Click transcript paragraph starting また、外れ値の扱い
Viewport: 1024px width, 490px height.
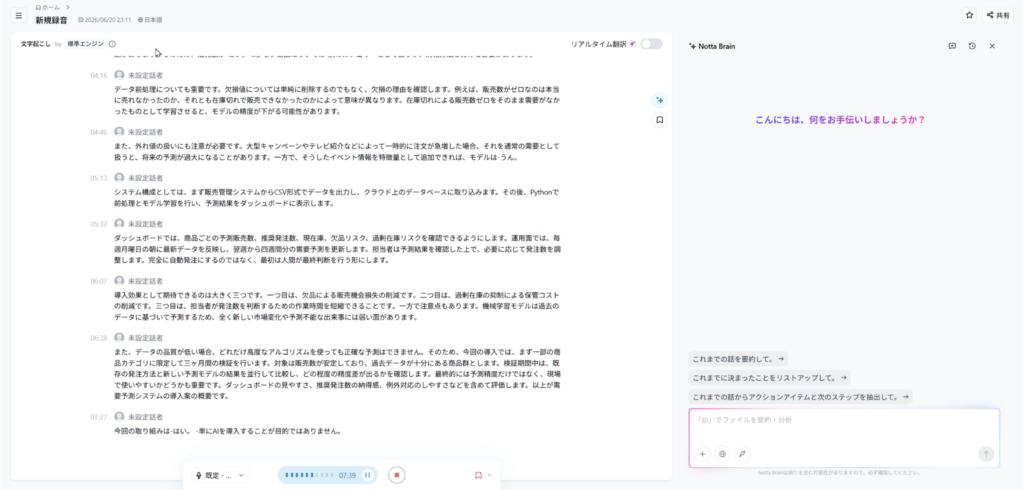336,152
